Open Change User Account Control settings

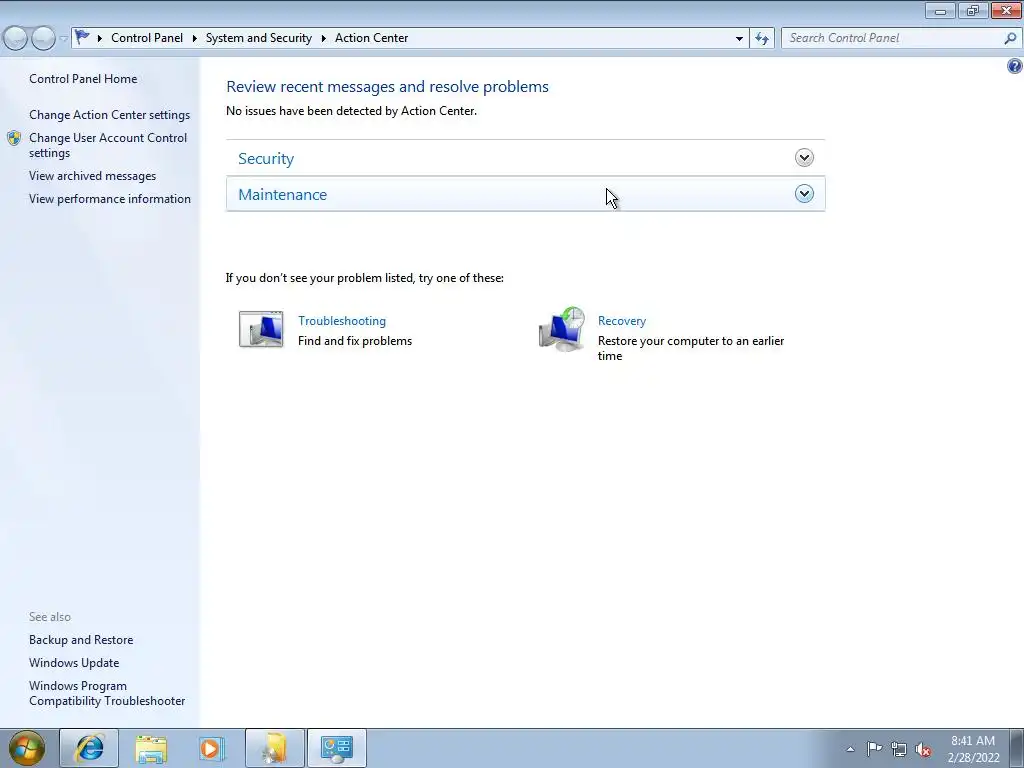(108, 146)
